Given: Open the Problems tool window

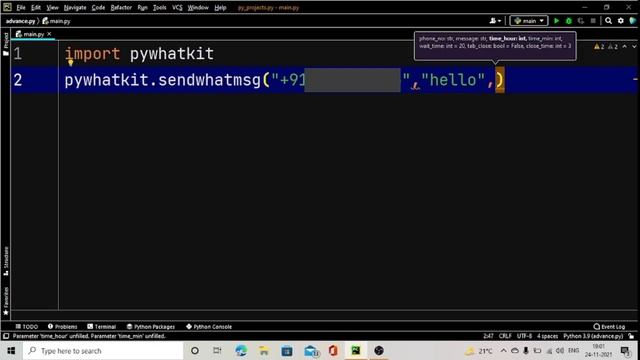Looking at the screenshot, I should pos(62,327).
